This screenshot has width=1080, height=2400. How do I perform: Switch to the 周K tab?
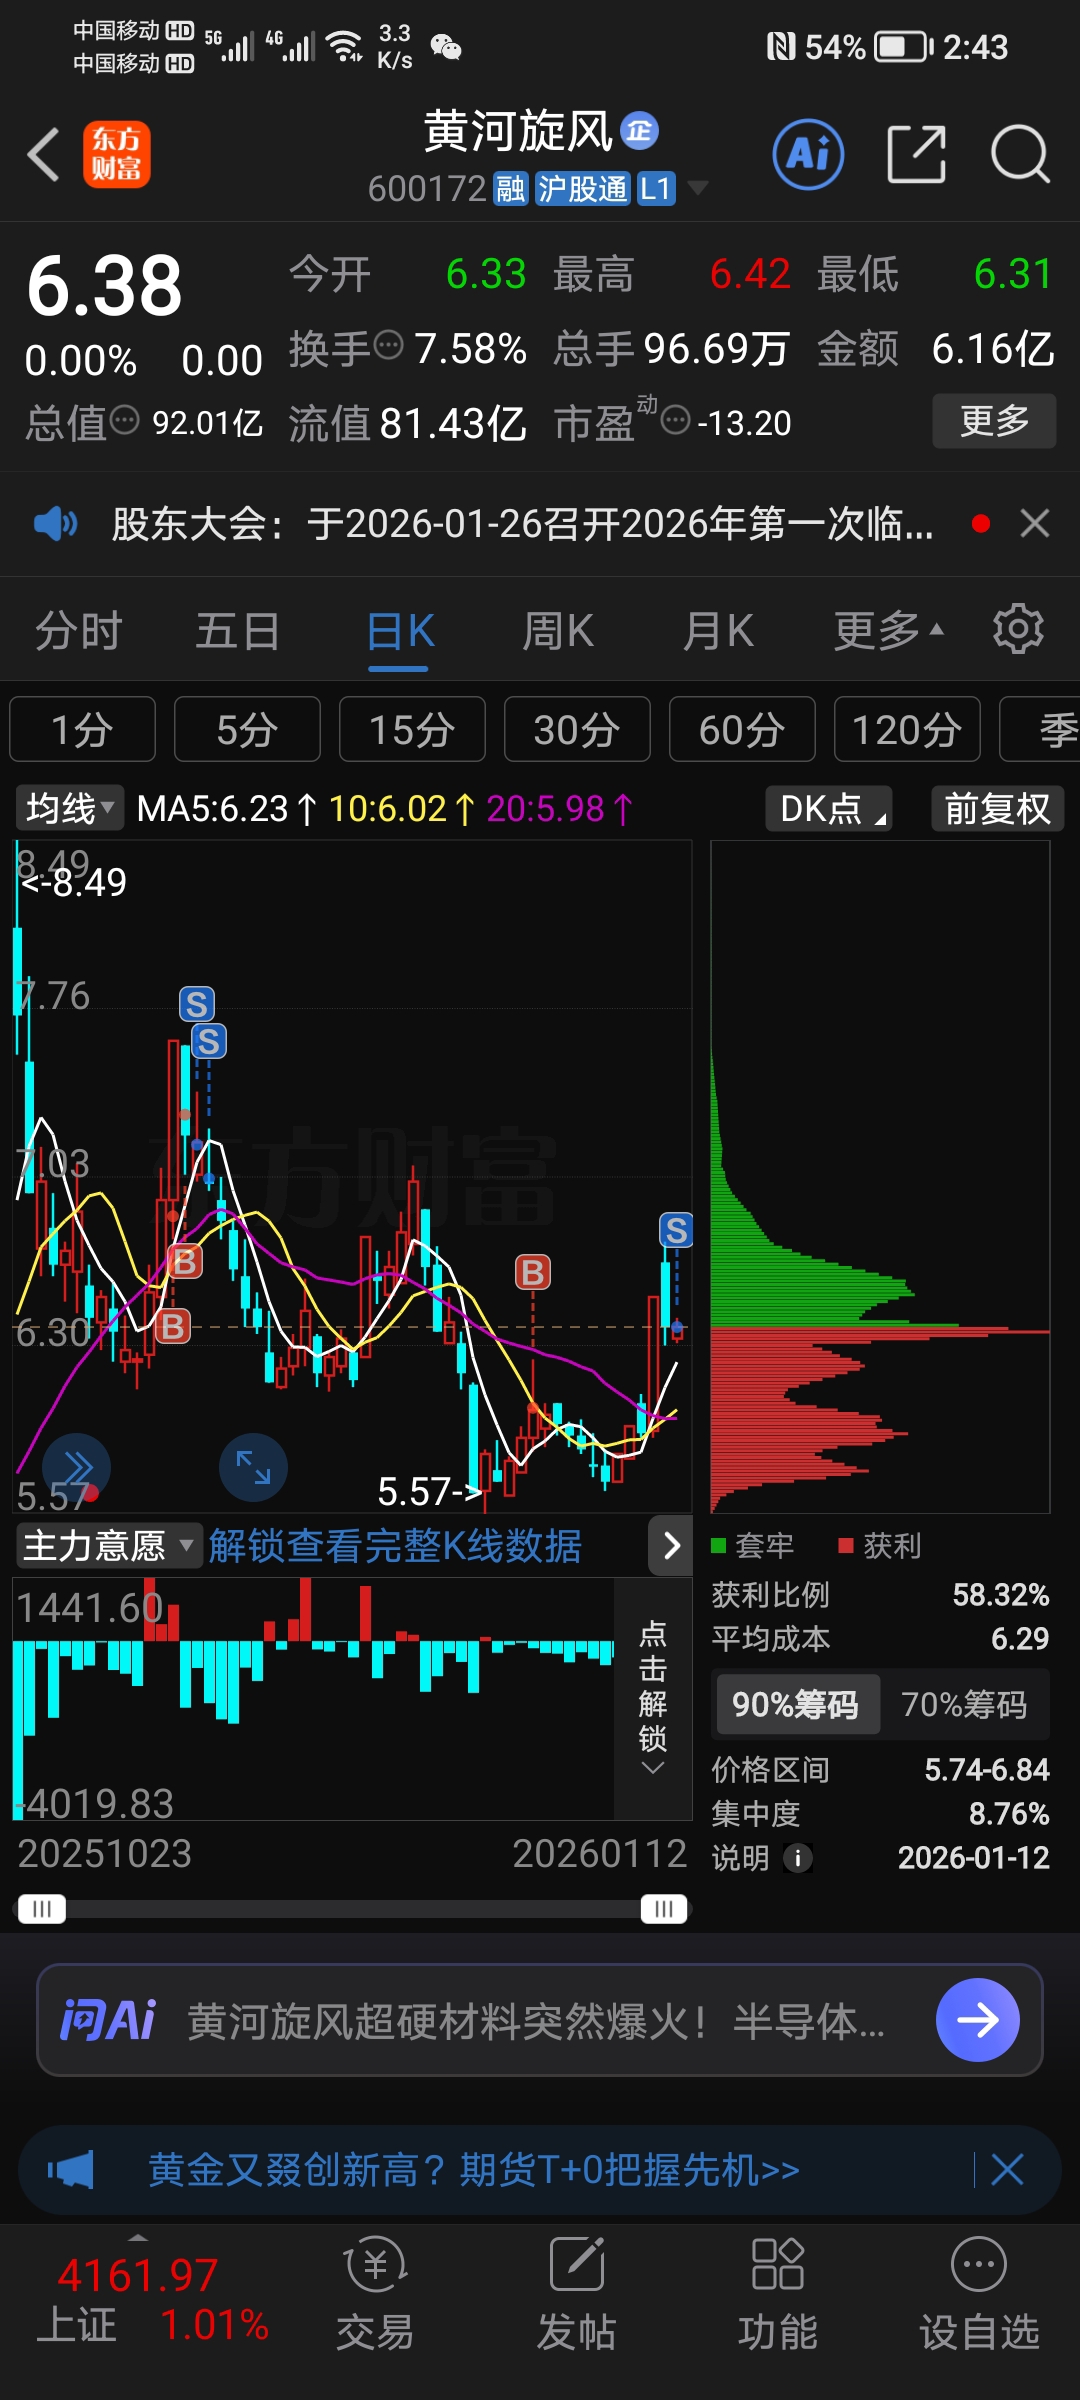click(x=558, y=631)
